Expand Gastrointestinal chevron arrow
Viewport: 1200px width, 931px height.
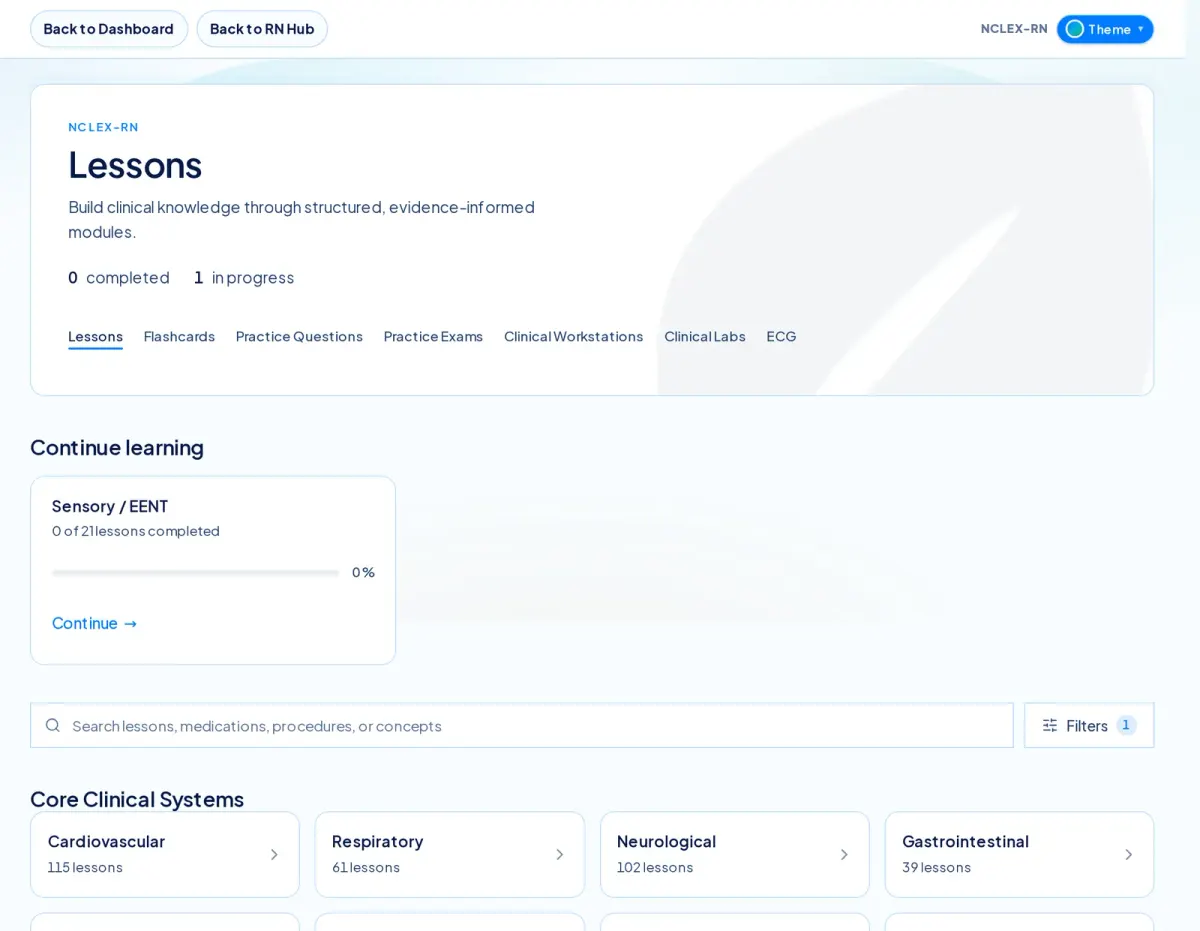pyautogui.click(x=1129, y=854)
